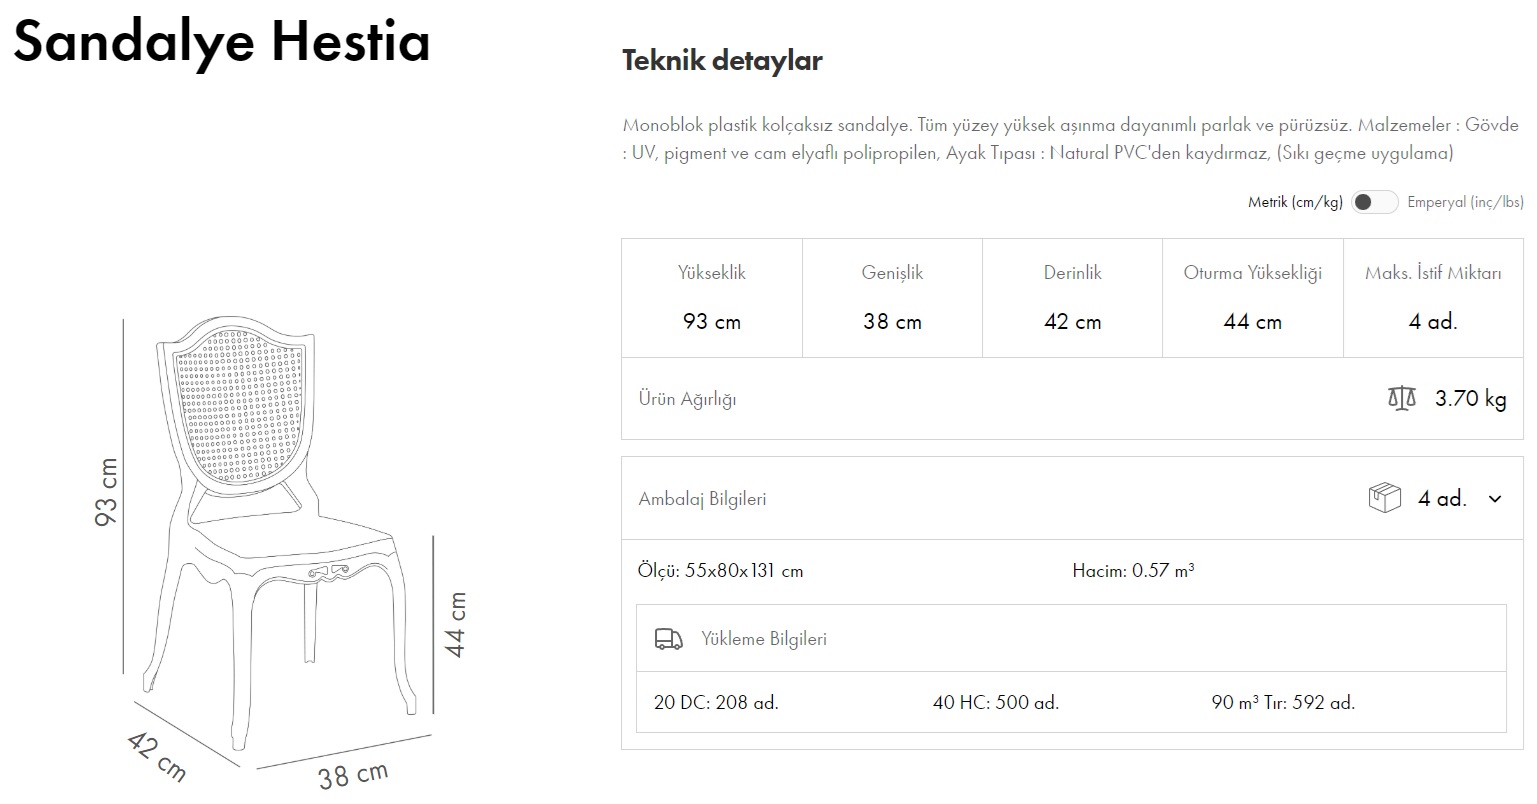Click the delivery truck icon
The width and height of the screenshot is (1537, 804).
tap(669, 639)
